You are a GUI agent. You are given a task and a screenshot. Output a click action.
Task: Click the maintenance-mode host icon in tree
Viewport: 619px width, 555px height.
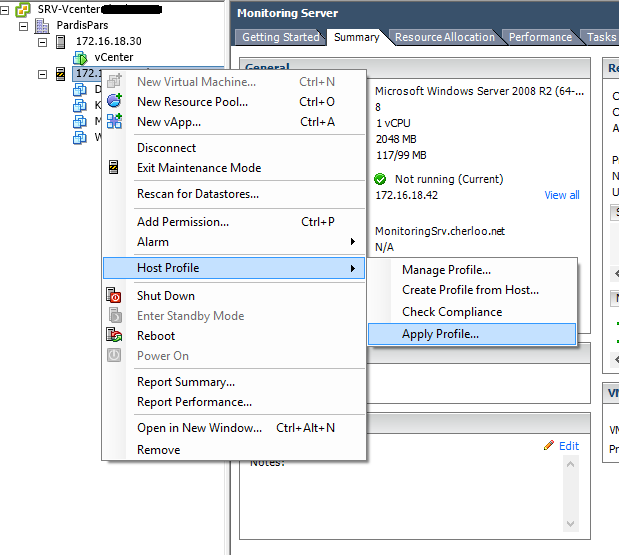(60, 74)
